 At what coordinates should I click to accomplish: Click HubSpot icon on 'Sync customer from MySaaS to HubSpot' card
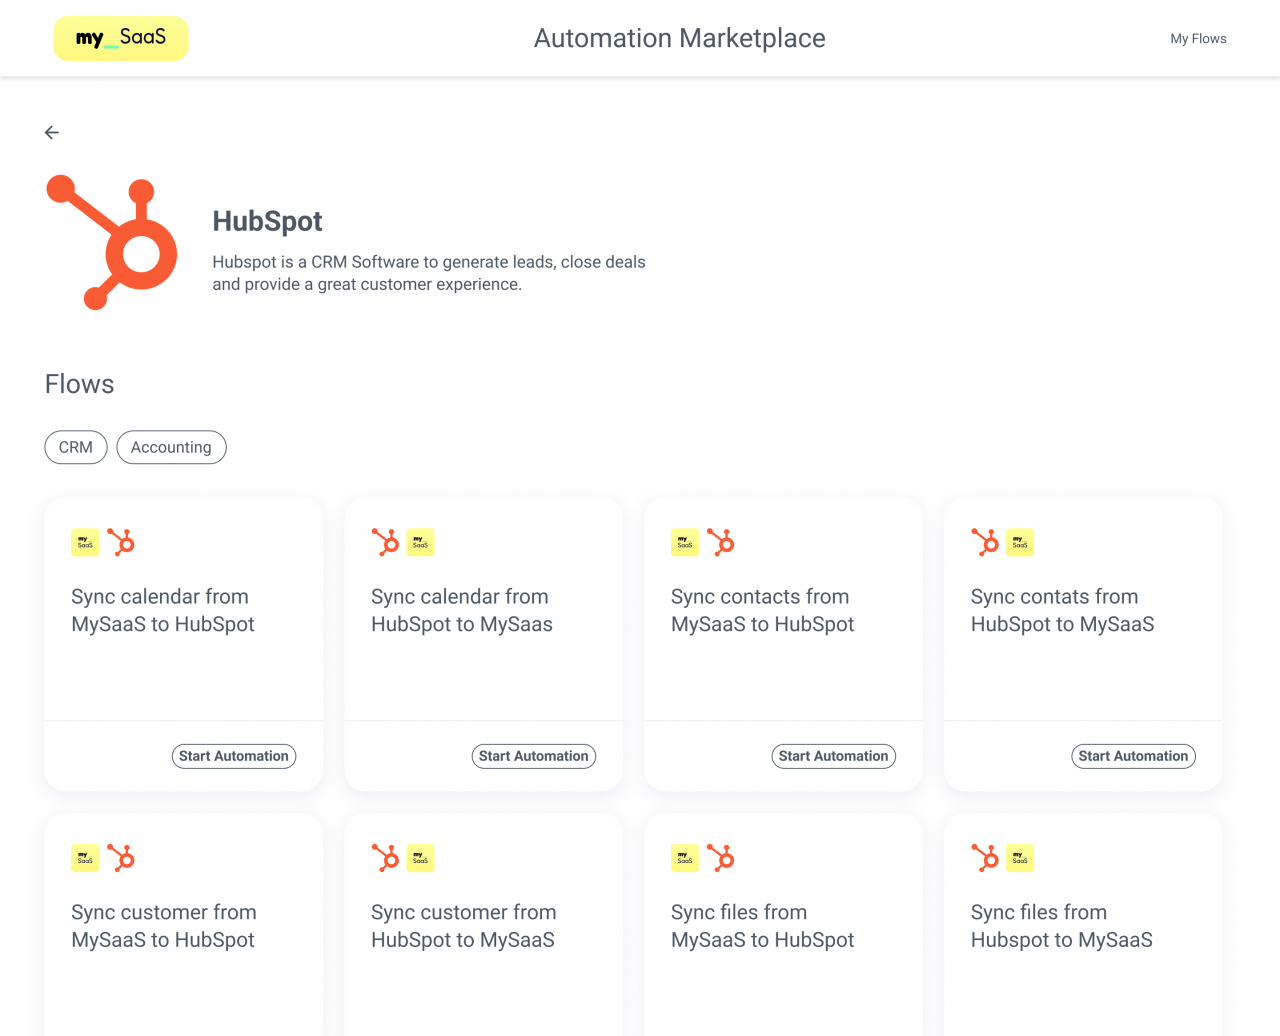pos(121,858)
